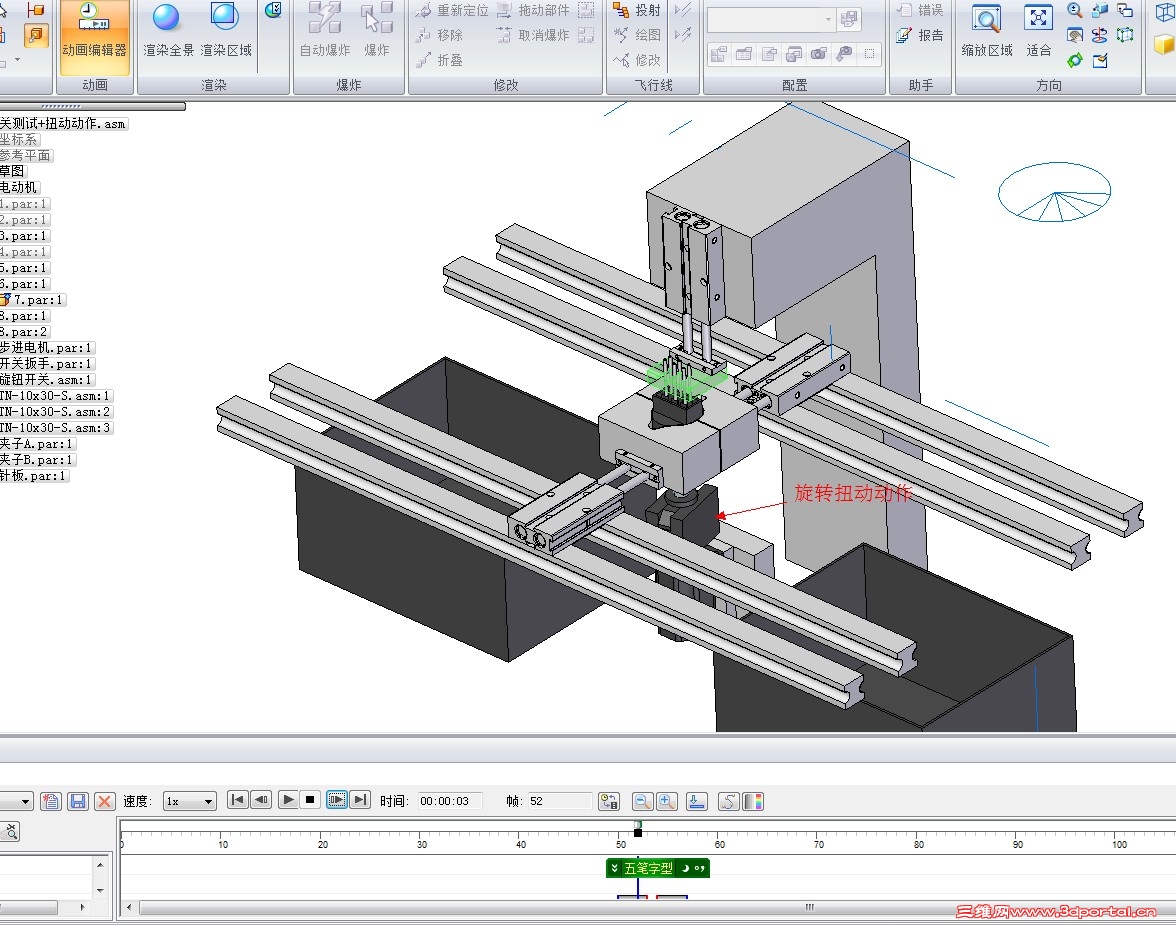Select 步进电机.par:1 in the tree
This screenshot has height=925, width=1176.
(45, 348)
